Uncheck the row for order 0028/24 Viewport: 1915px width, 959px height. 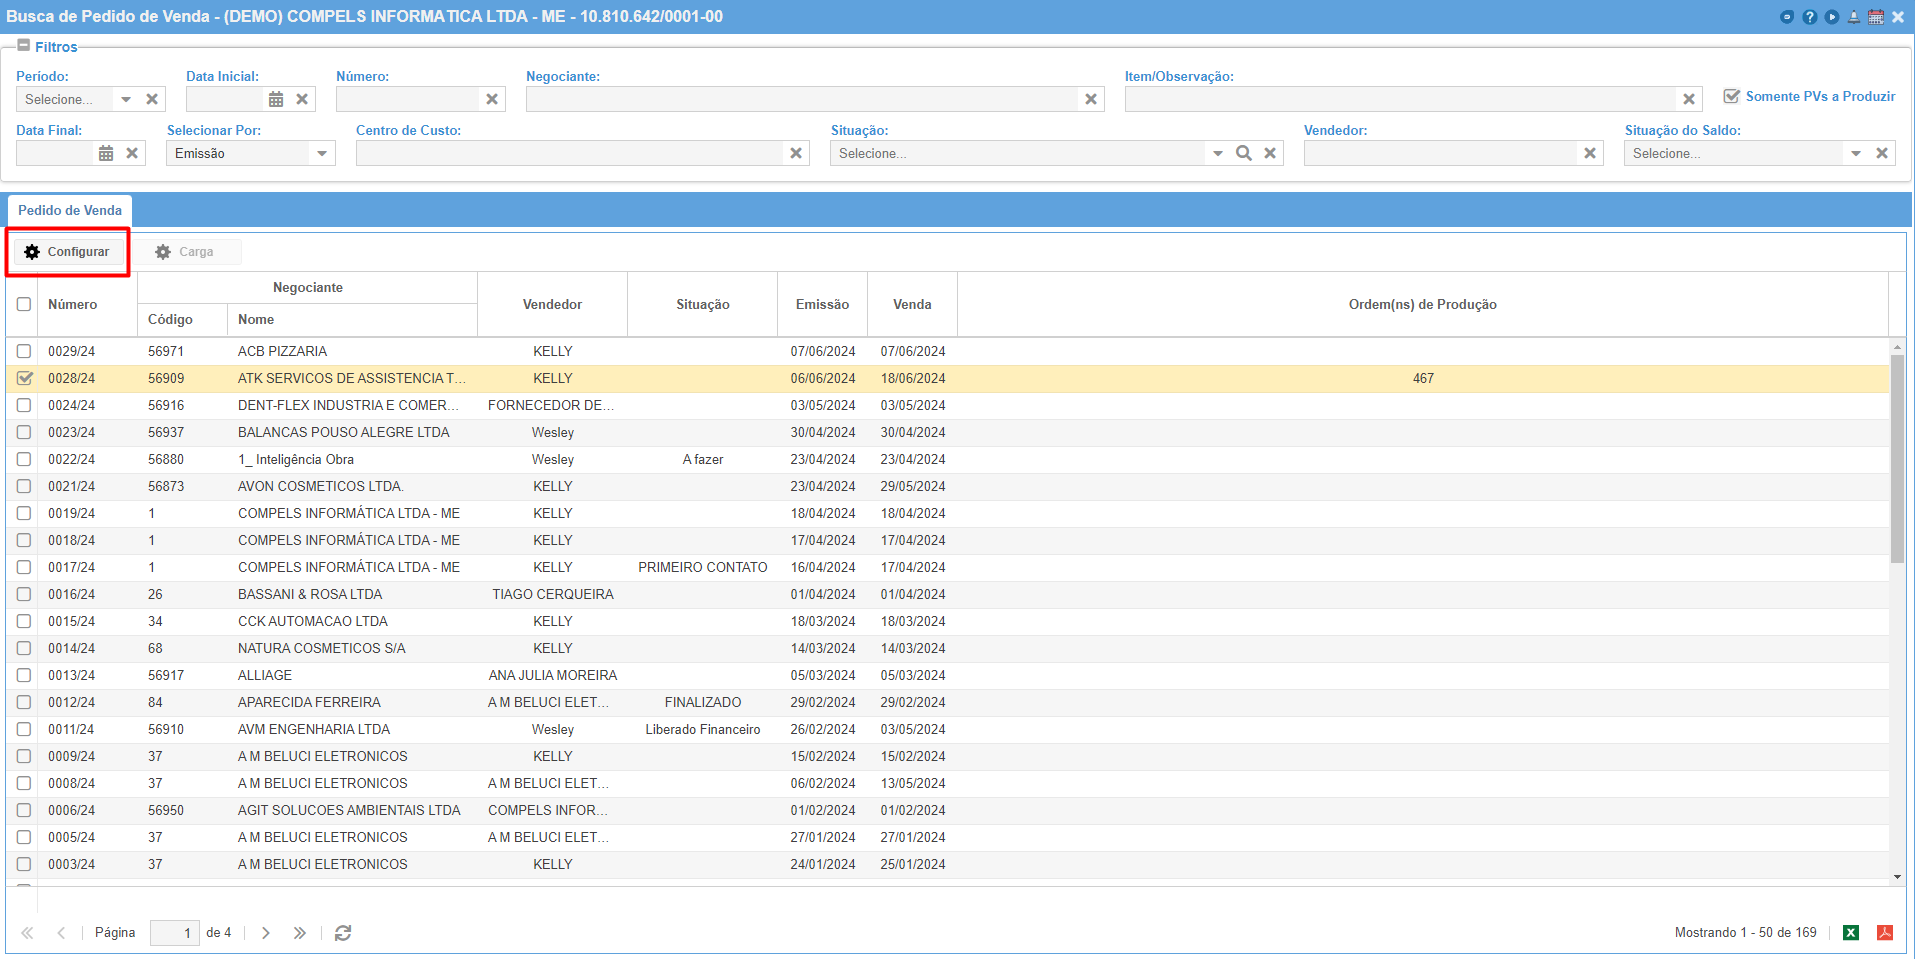pyautogui.click(x=24, y=378)
